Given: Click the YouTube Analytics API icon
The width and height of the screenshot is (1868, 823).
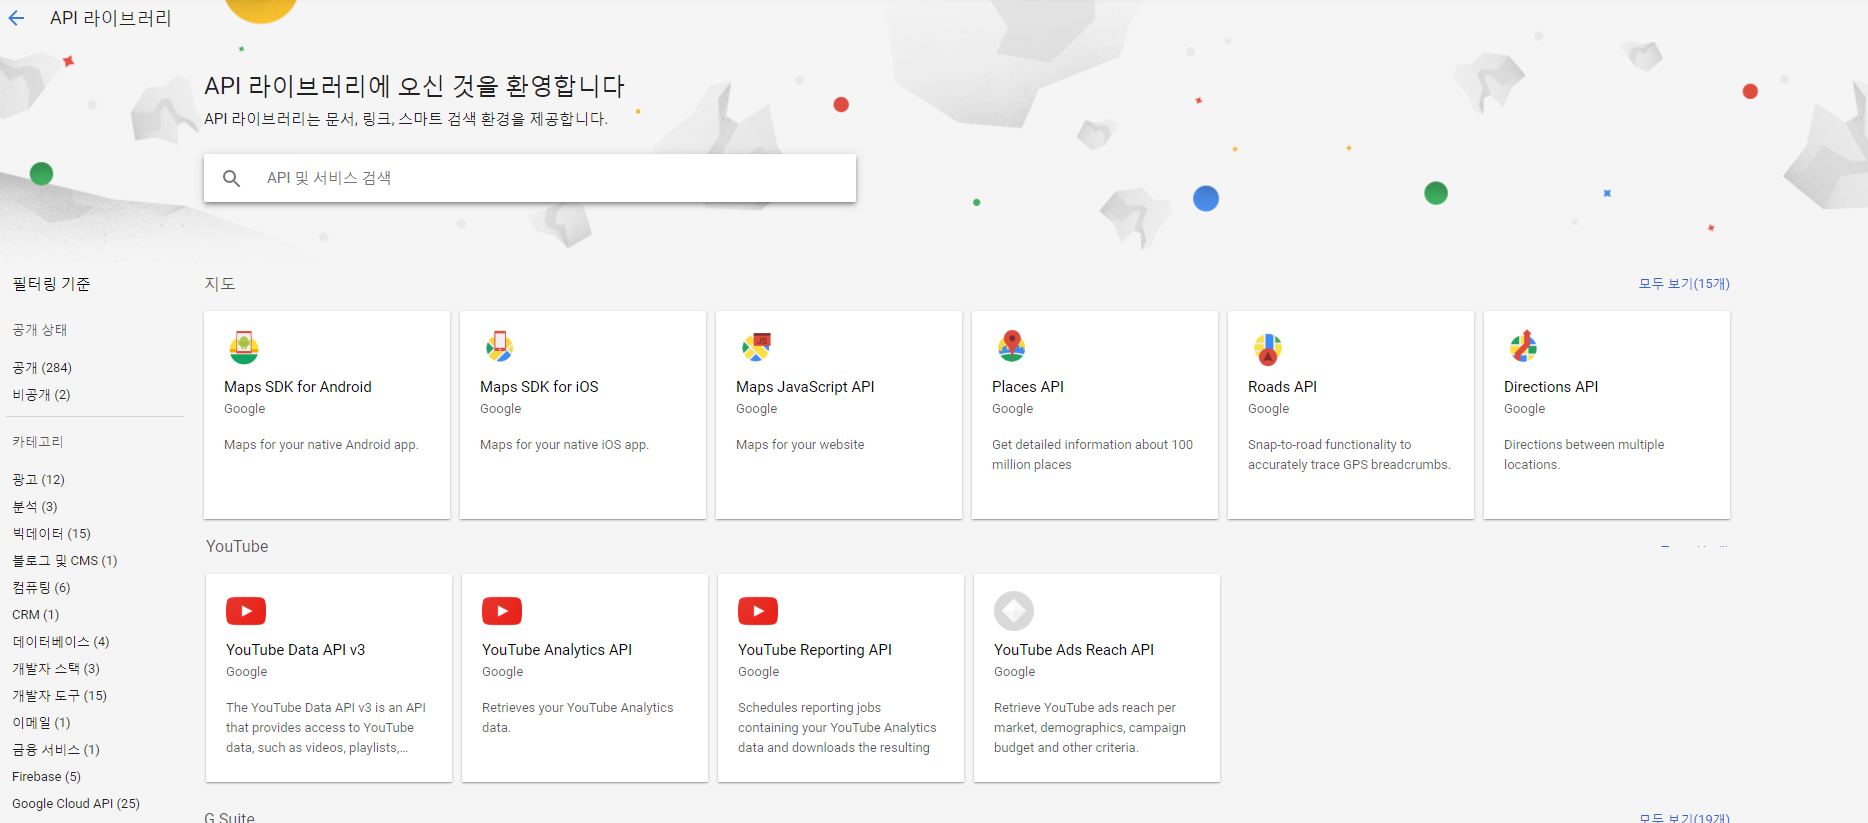Looking at the screenshot, I should coord(502,610).
